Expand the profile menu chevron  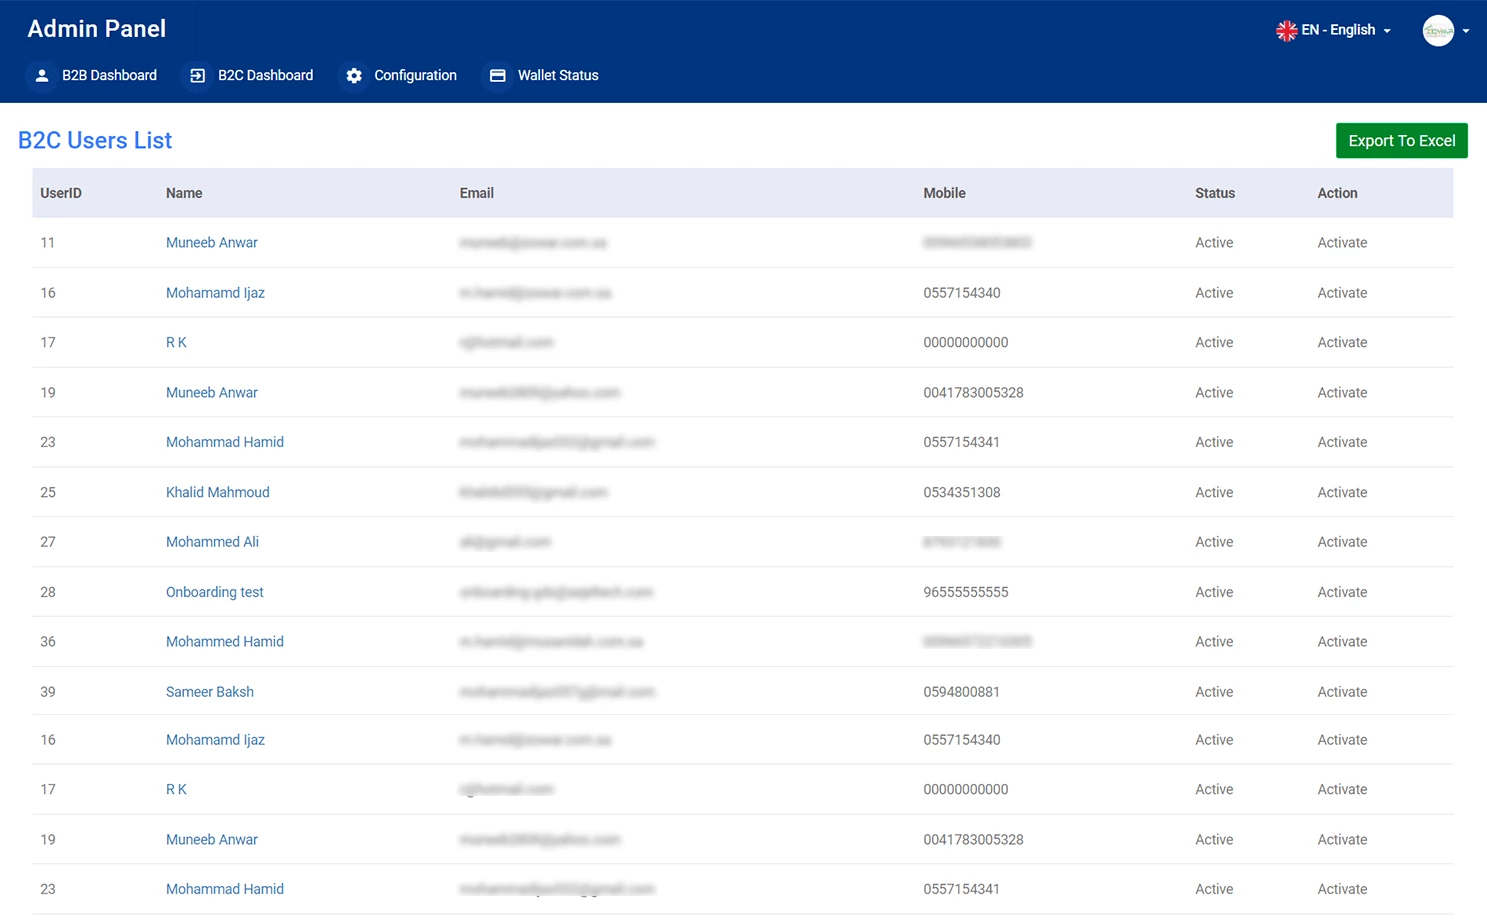pos(1466,31)
